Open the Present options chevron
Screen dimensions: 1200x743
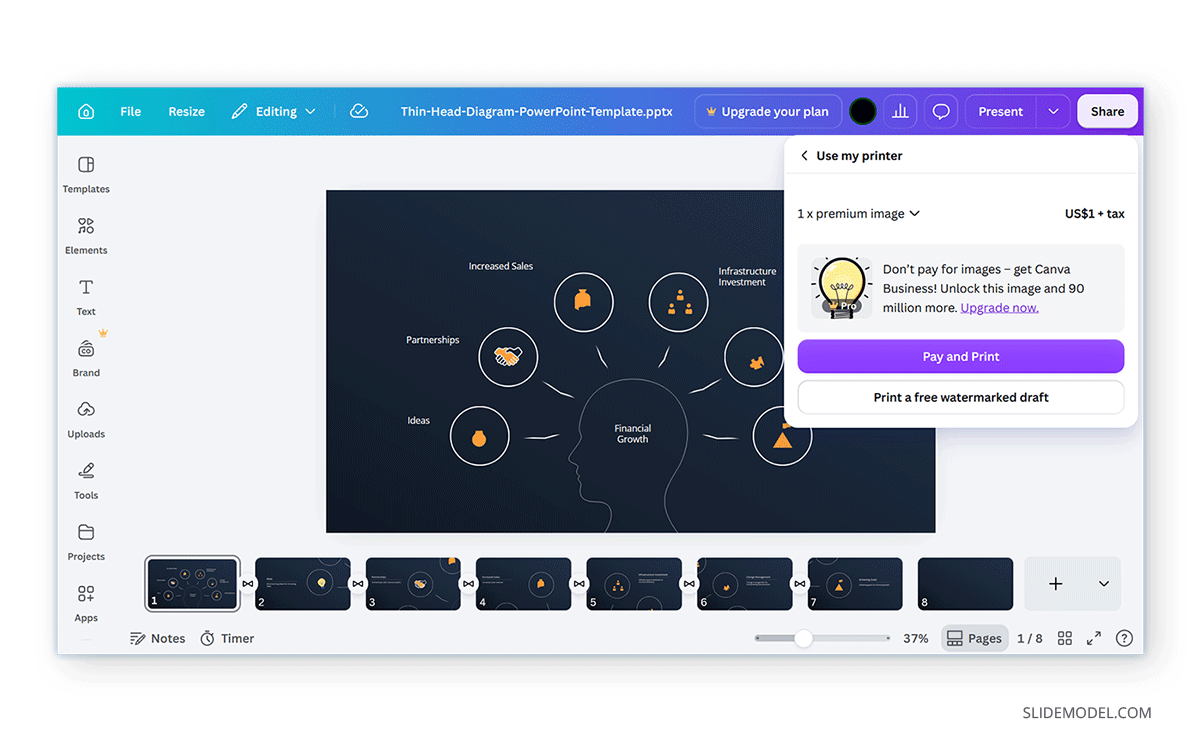pyautogui.click(x=1053, y=112)
